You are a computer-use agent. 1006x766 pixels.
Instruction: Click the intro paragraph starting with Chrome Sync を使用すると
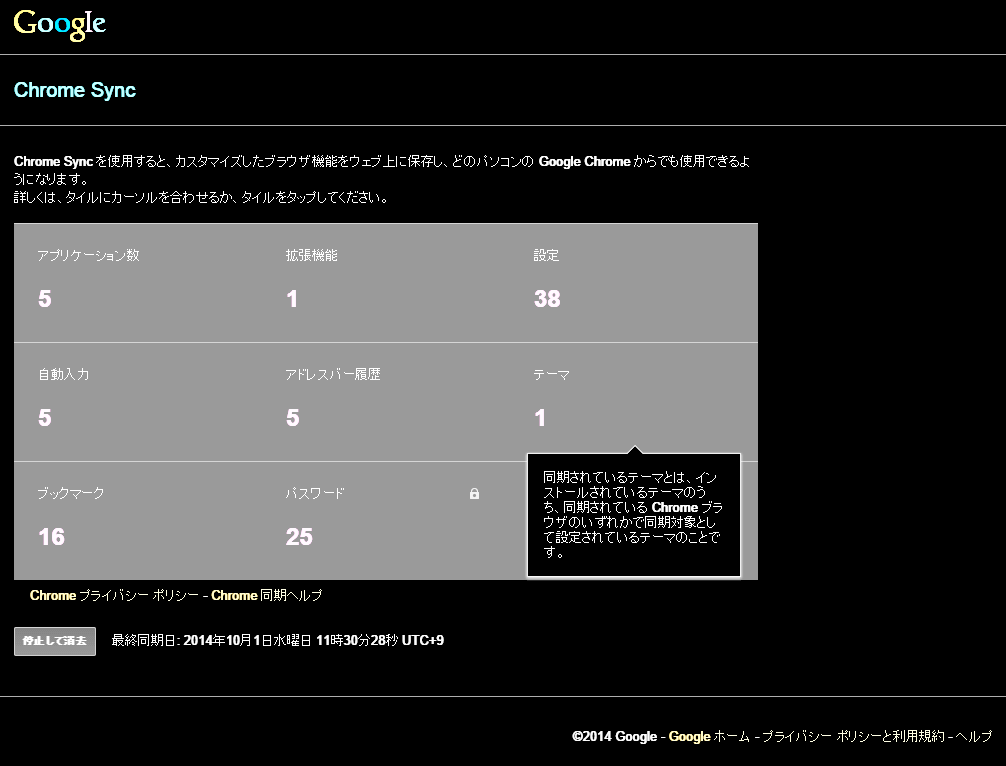point(382,170)
